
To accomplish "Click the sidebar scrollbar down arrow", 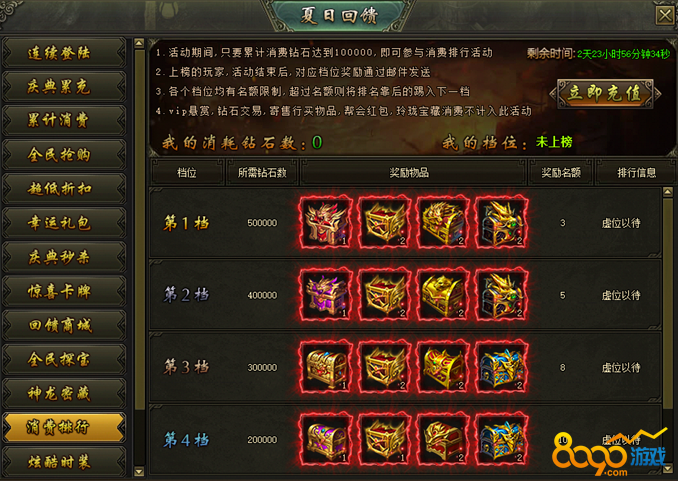I will (x=139, y=471).
